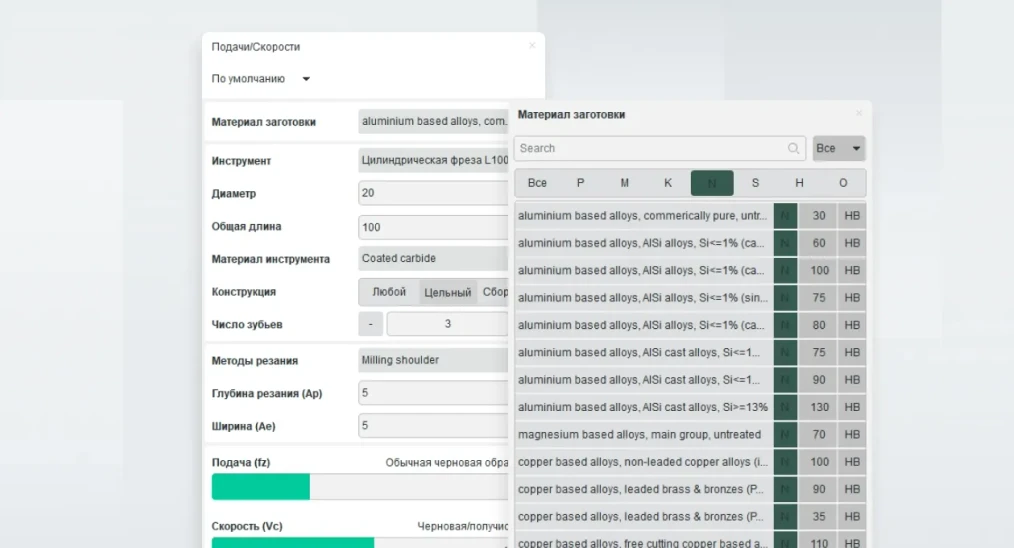Screen dimensions: 1014x548
Task: Click the Глубина резания (Ap) field
Action: 433,393
